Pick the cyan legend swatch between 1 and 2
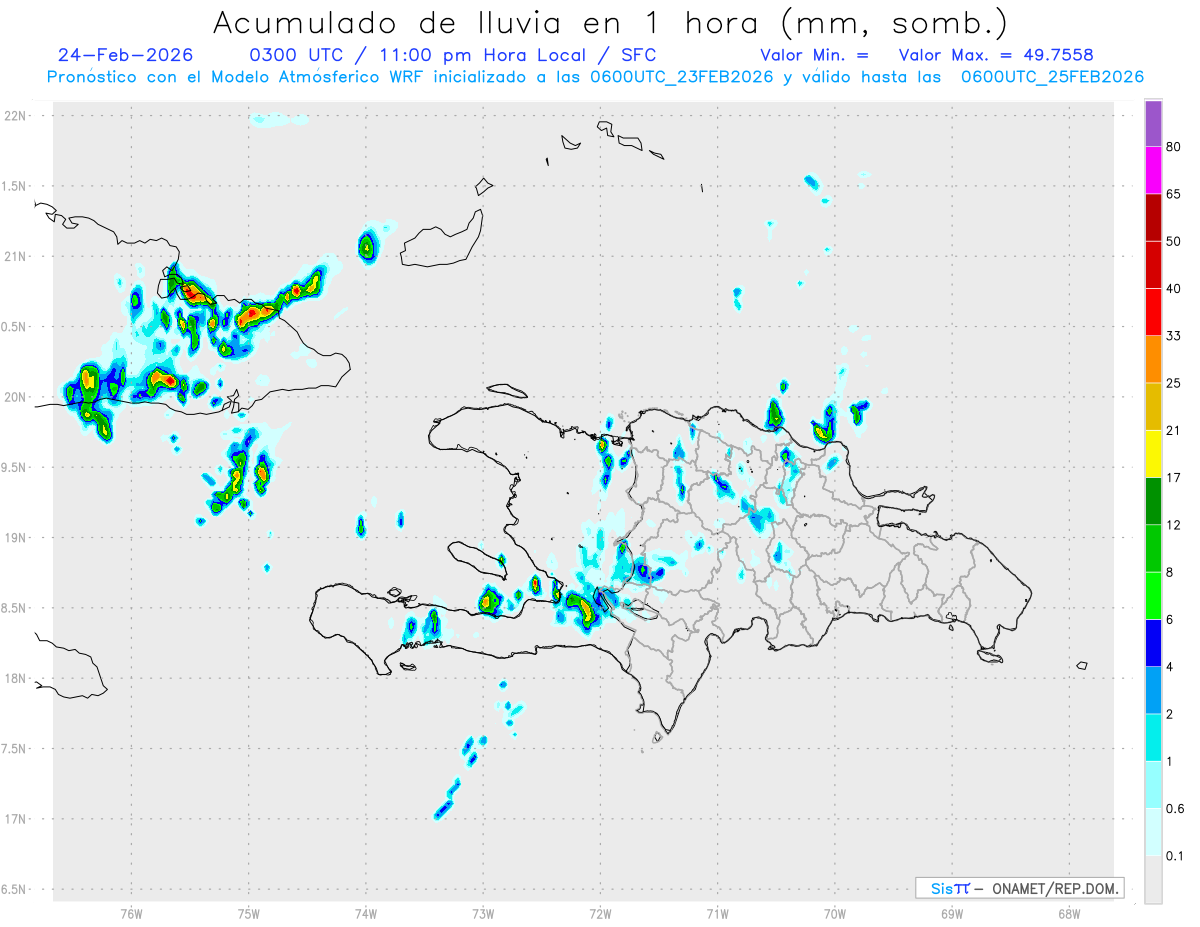The width and height of the screenshot is (1200, 927). click(1153, 737)
